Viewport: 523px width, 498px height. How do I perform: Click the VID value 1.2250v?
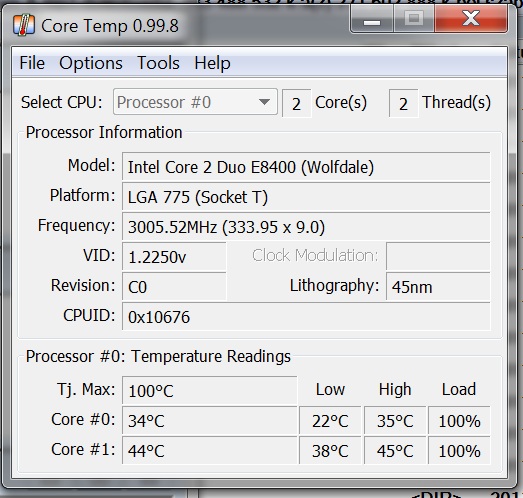(x=174, y=257)
